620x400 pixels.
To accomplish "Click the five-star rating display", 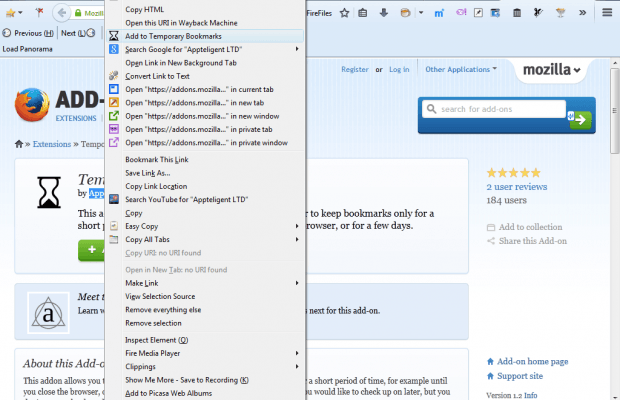I will pos(513,173).
